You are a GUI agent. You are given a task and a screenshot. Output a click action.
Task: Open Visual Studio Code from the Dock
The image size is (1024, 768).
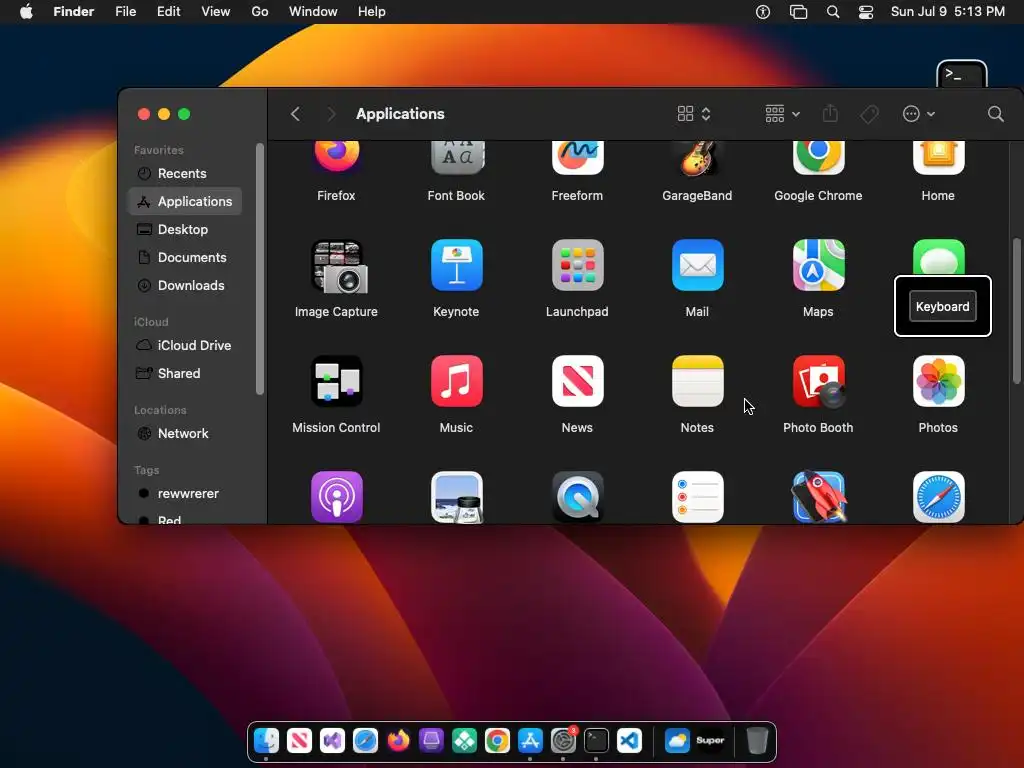point(629,741)
